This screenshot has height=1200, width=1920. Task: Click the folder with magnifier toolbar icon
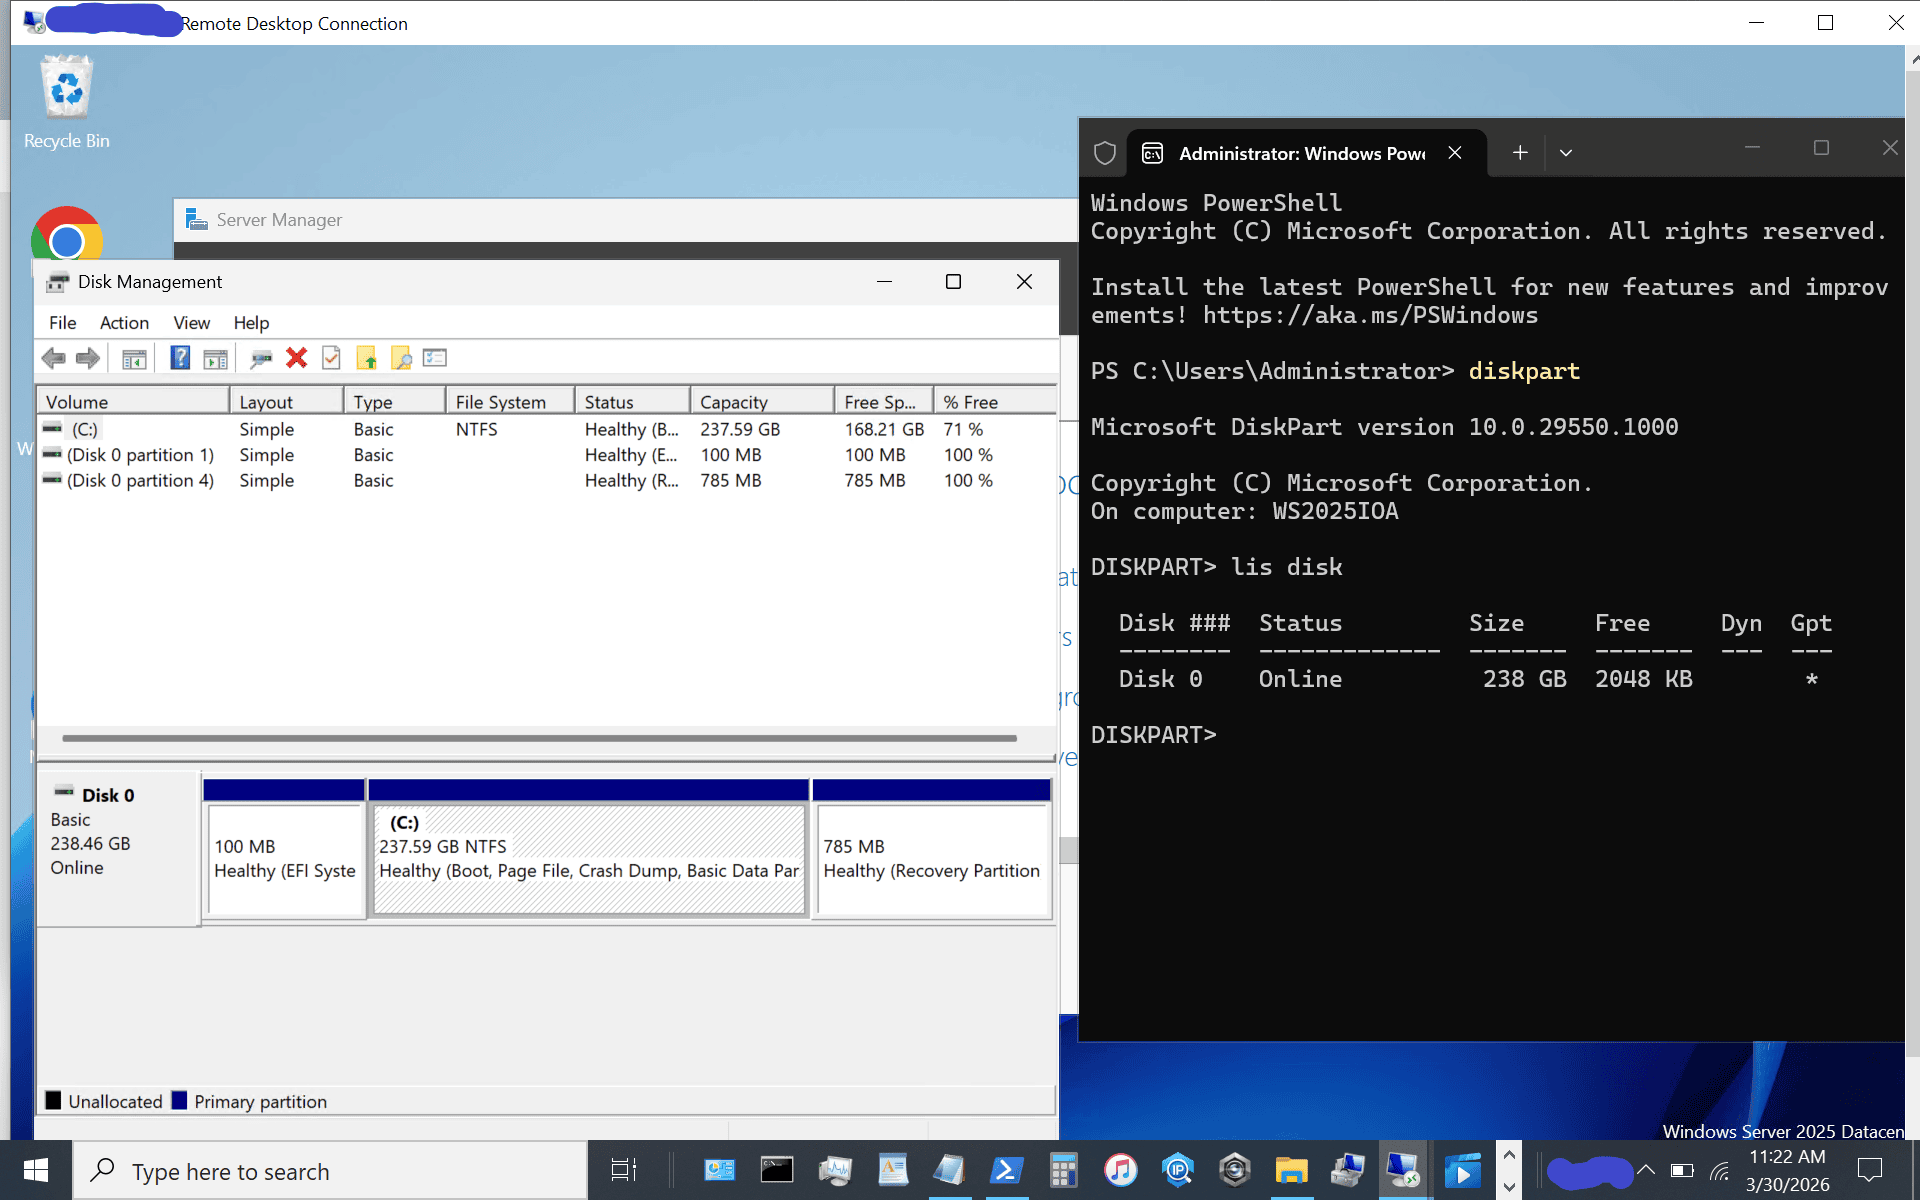[401, 358]
